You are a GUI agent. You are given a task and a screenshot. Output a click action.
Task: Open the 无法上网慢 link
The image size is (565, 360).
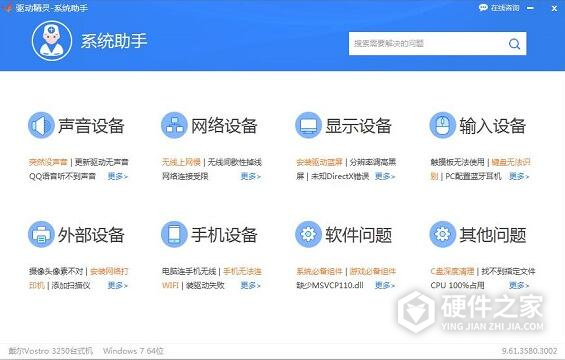[181, 163]
